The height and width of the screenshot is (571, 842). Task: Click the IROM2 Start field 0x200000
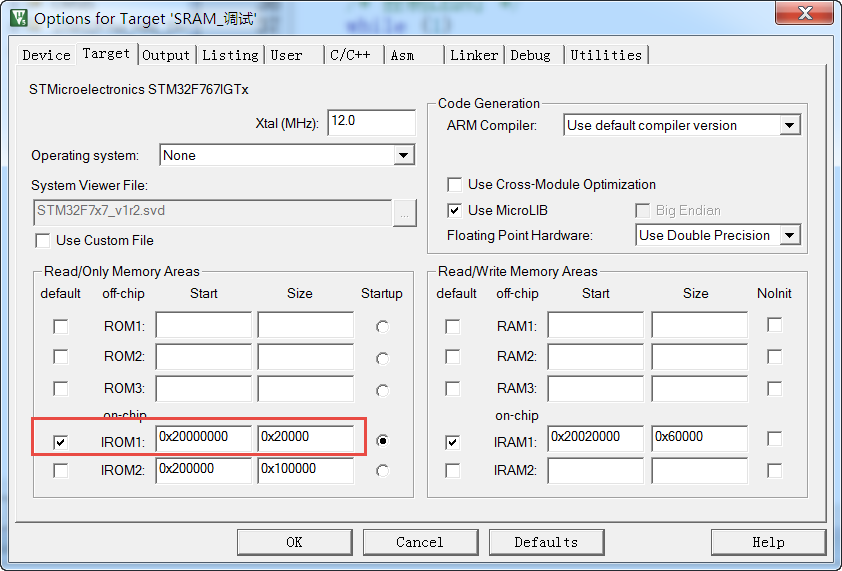click(204, 471)
